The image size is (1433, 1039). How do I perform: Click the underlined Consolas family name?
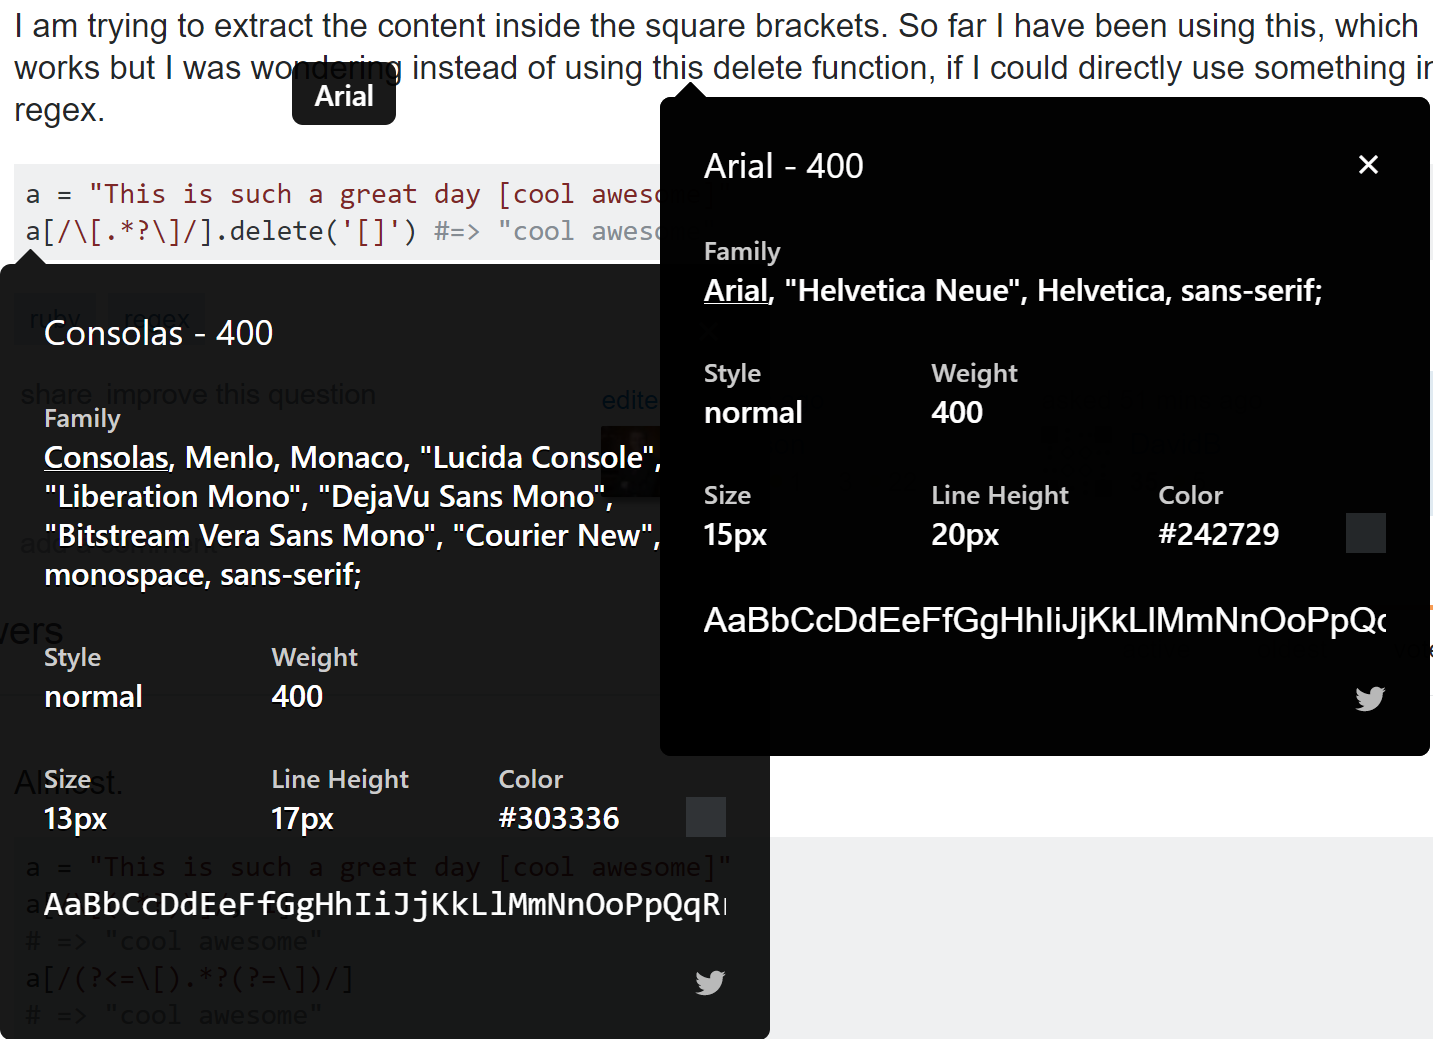106,458
